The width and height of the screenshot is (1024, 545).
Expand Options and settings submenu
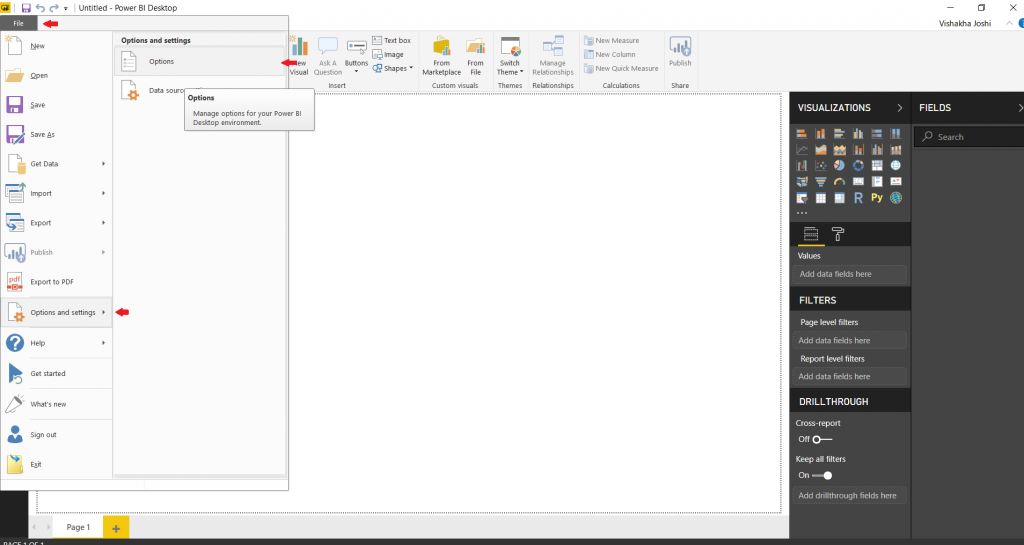point(103,313)
